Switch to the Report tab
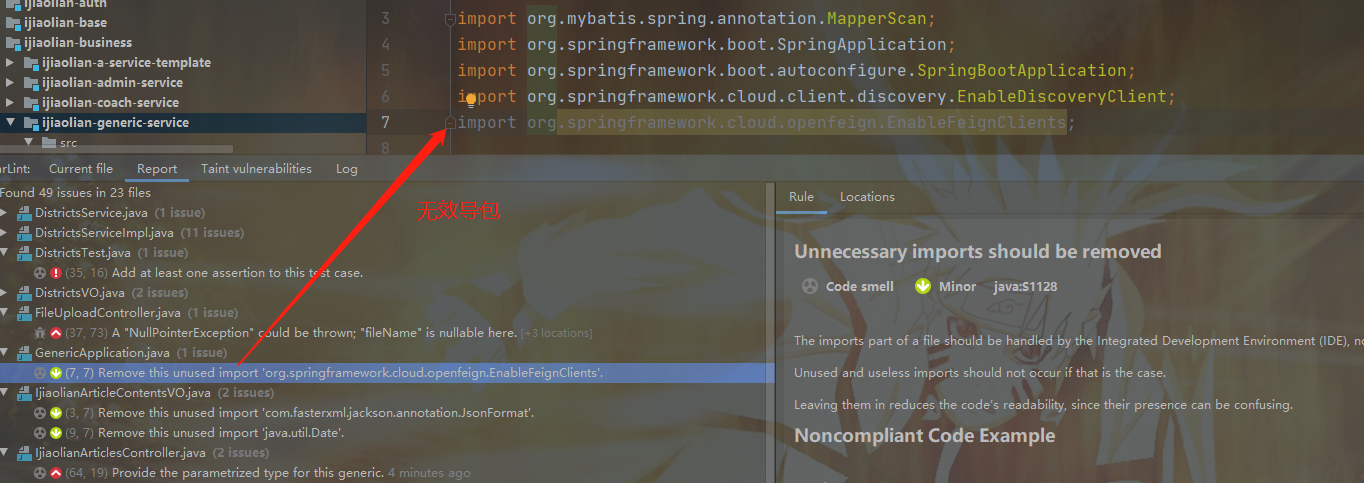Viewport: 1364px width, 483px height. [x=157, y=169]
